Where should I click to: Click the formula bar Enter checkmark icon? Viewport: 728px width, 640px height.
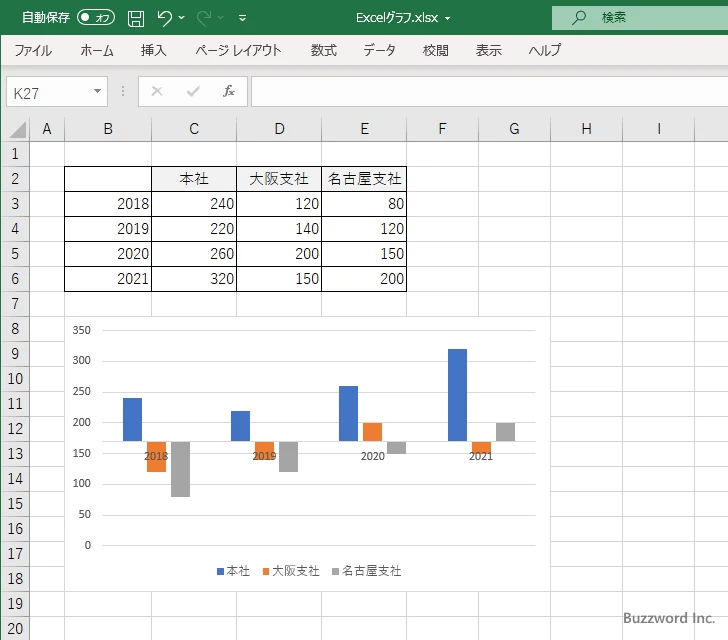click(193, 91)
